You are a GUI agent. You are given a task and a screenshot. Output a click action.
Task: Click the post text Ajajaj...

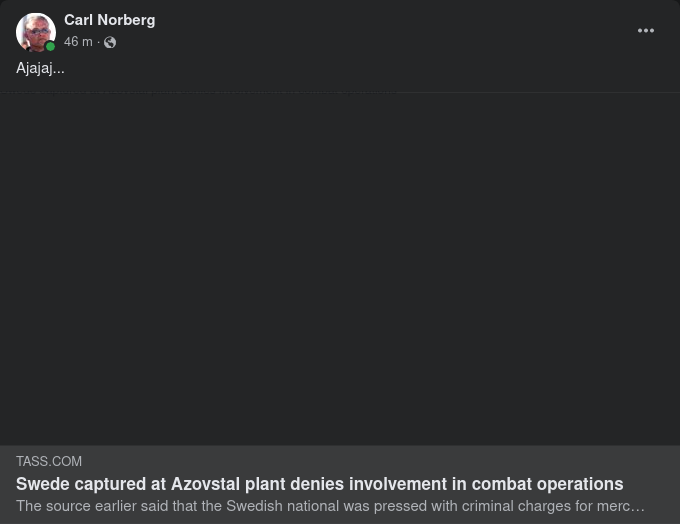(40, 68)
